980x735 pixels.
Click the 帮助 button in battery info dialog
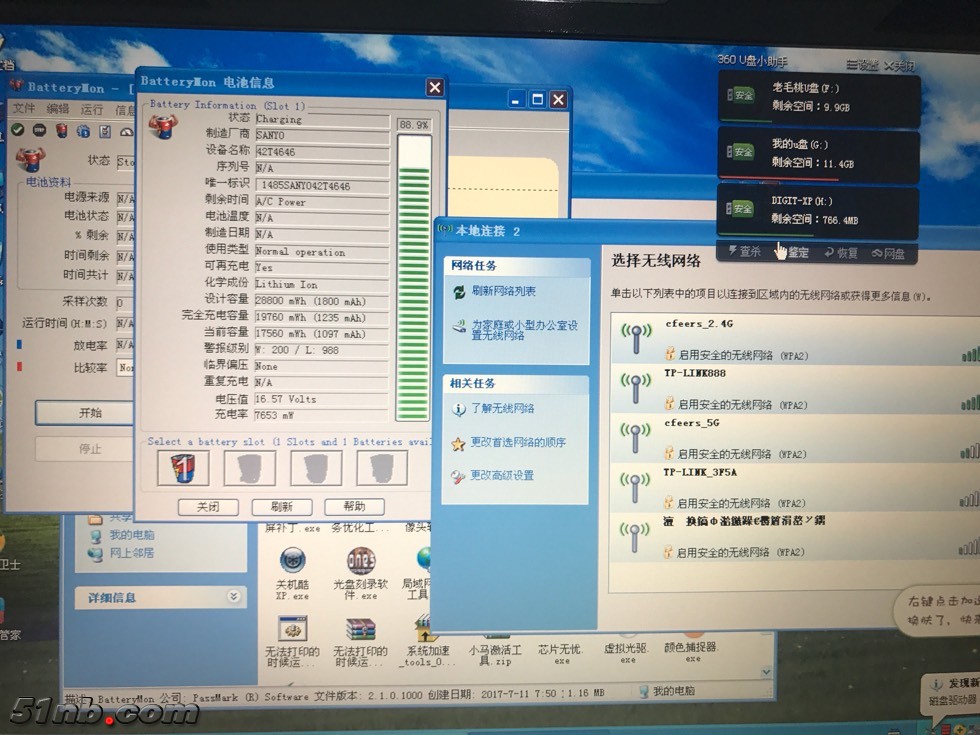pyautogui.click(x=354, y=507)
